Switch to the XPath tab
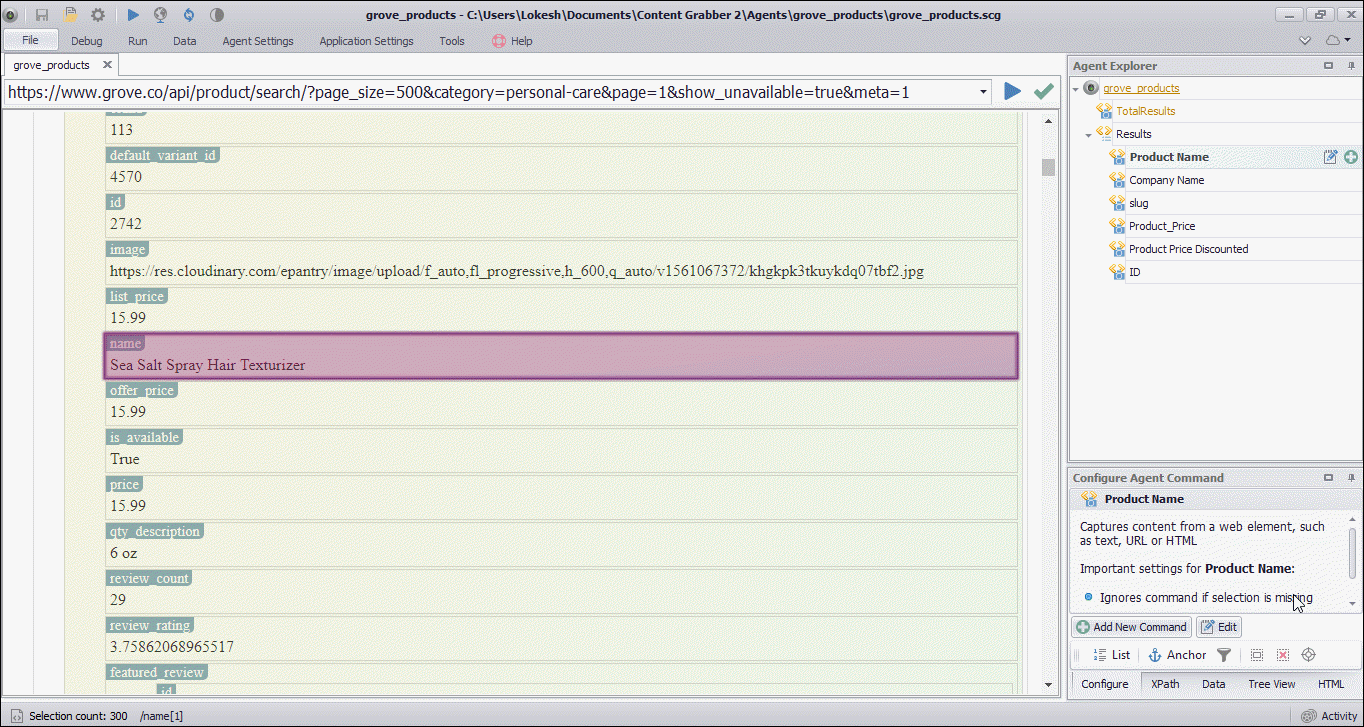 point(1165,684)
